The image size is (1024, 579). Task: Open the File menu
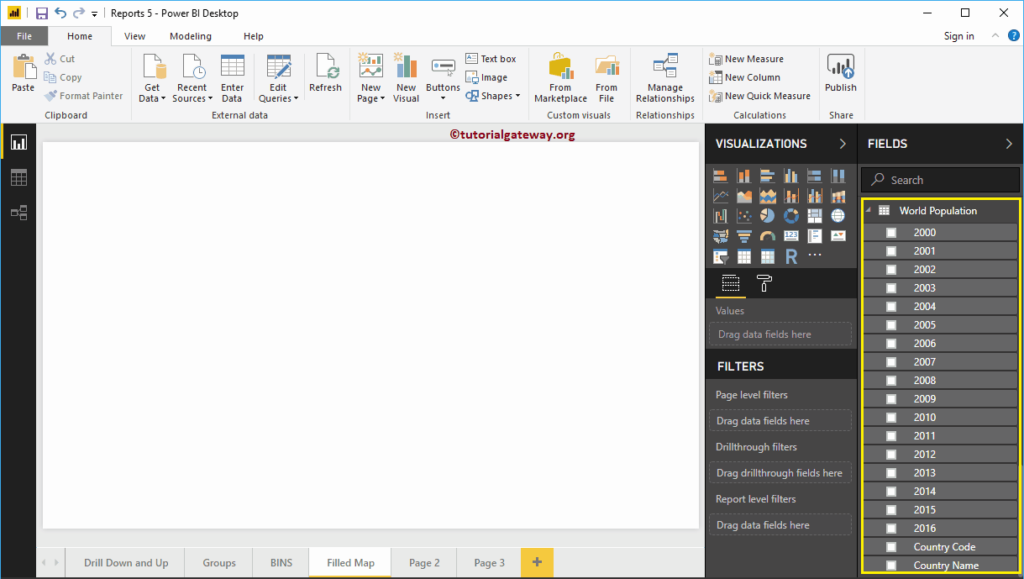(24, 37)
